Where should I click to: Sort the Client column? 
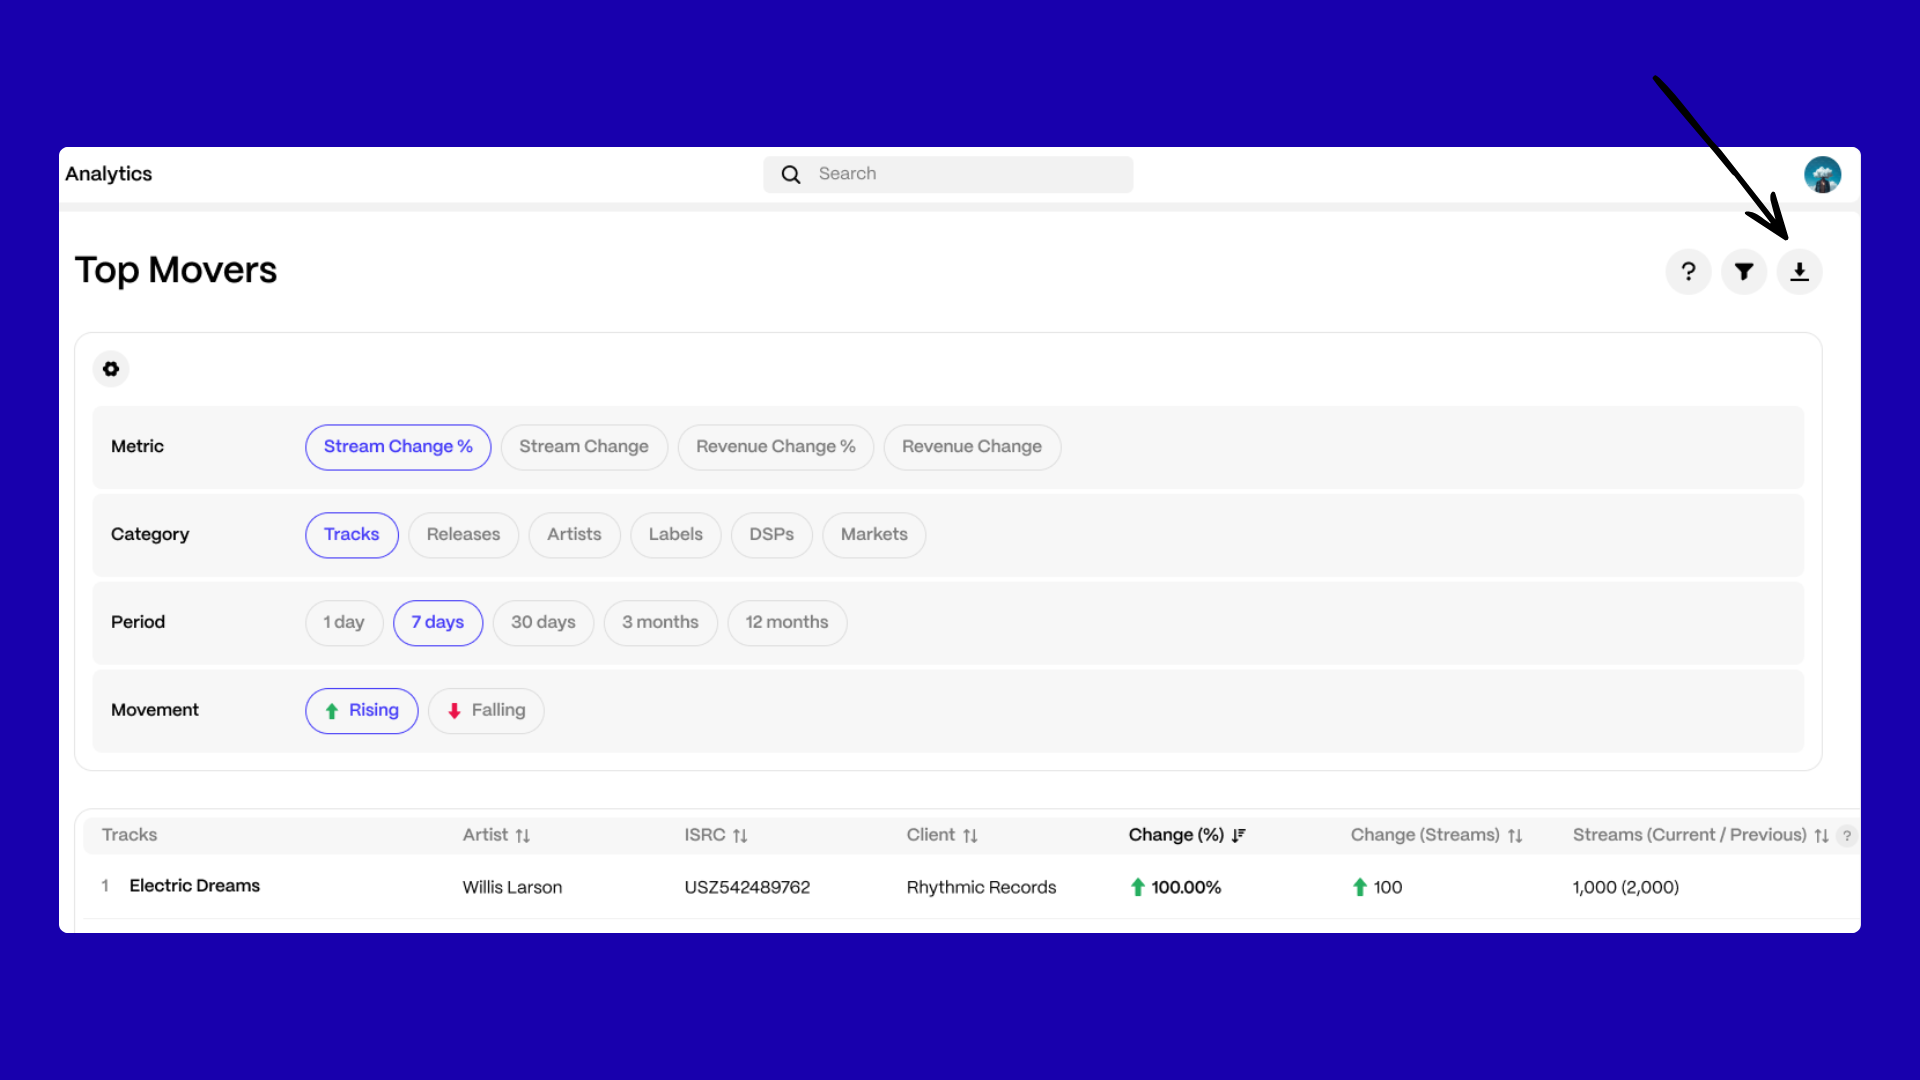point(970,836)
